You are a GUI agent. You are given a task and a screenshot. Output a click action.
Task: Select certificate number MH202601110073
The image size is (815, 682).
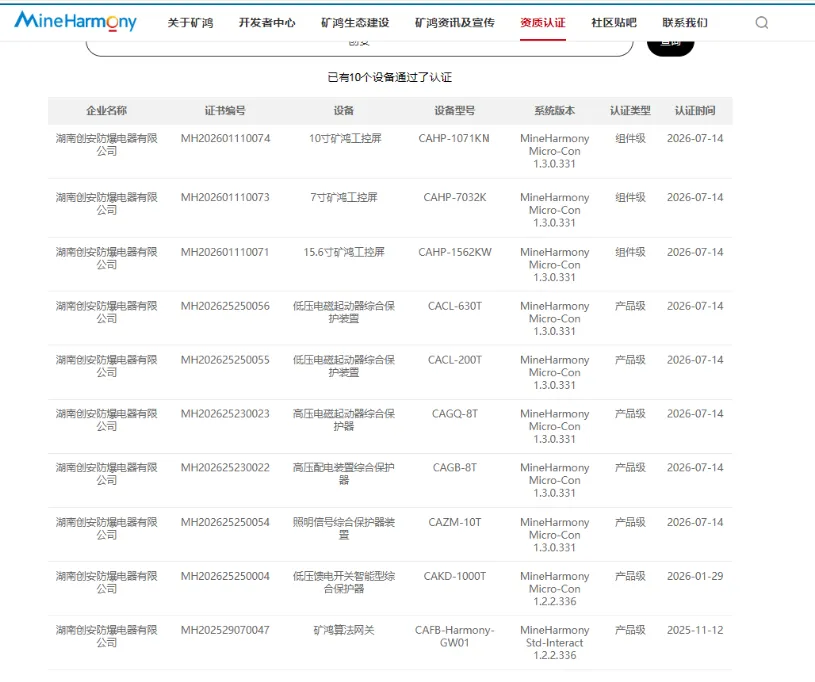(x=225, y=198)
